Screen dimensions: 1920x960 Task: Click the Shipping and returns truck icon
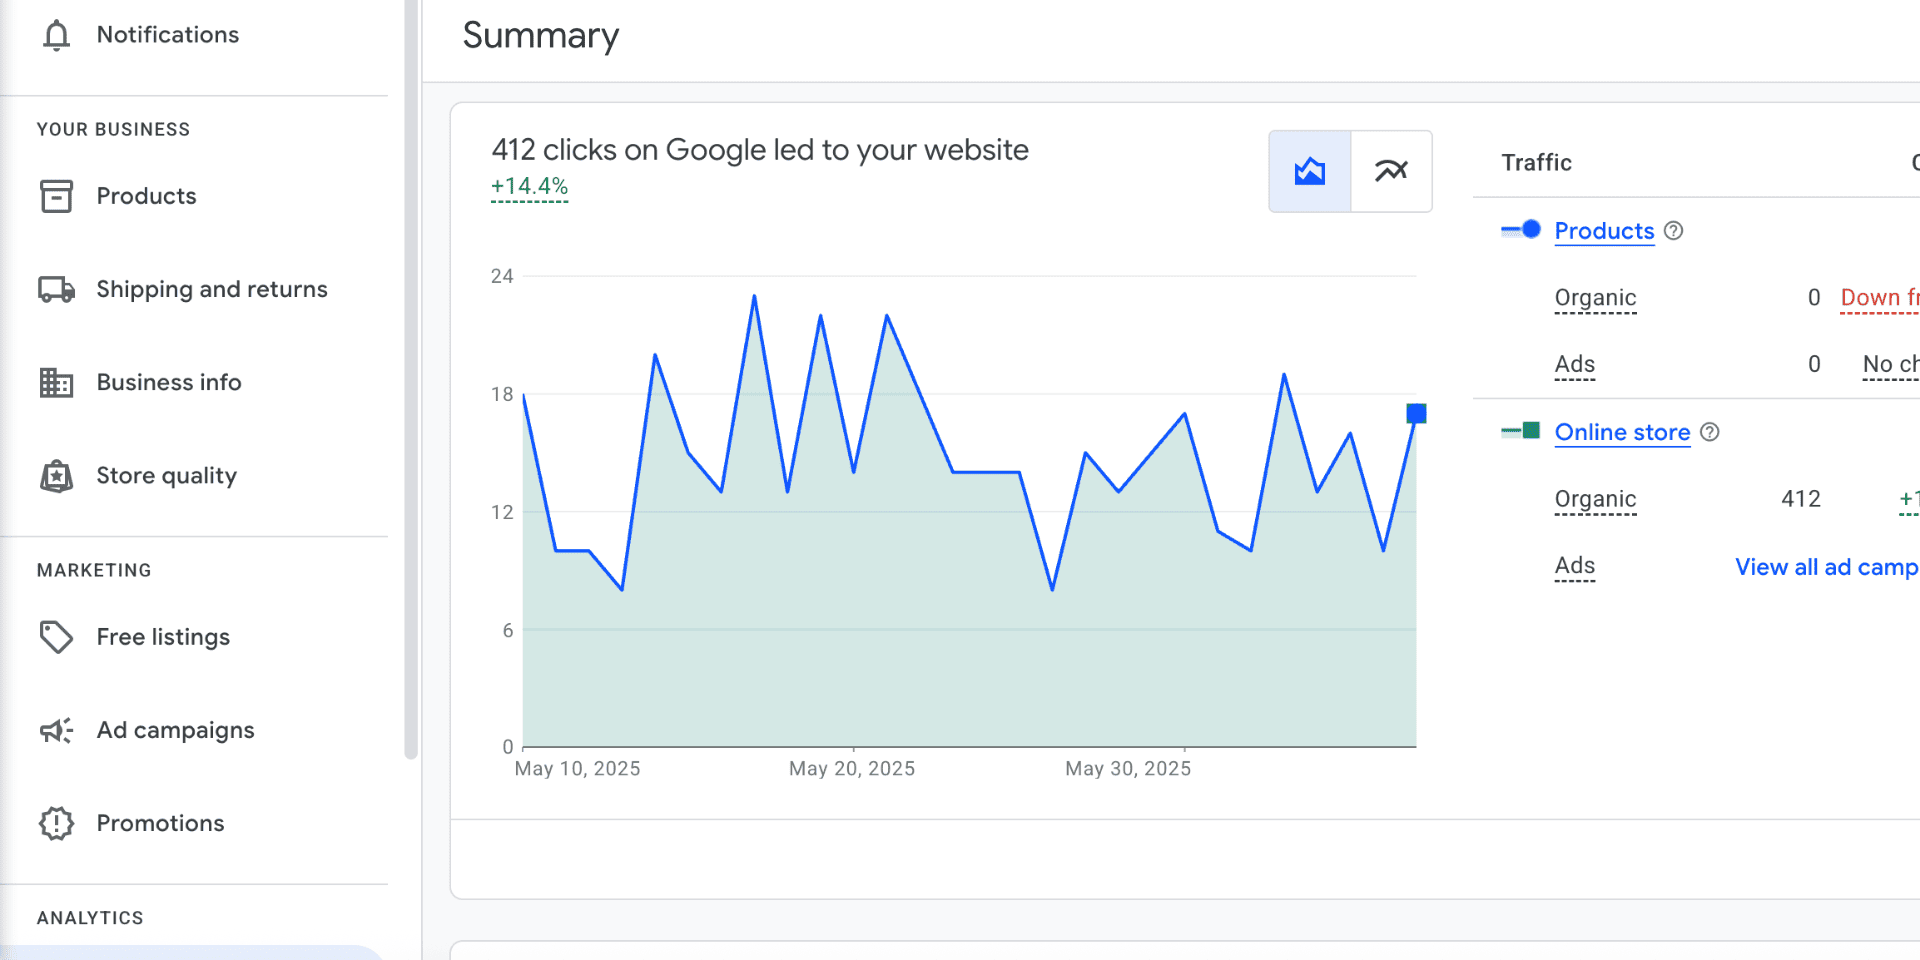57,290
